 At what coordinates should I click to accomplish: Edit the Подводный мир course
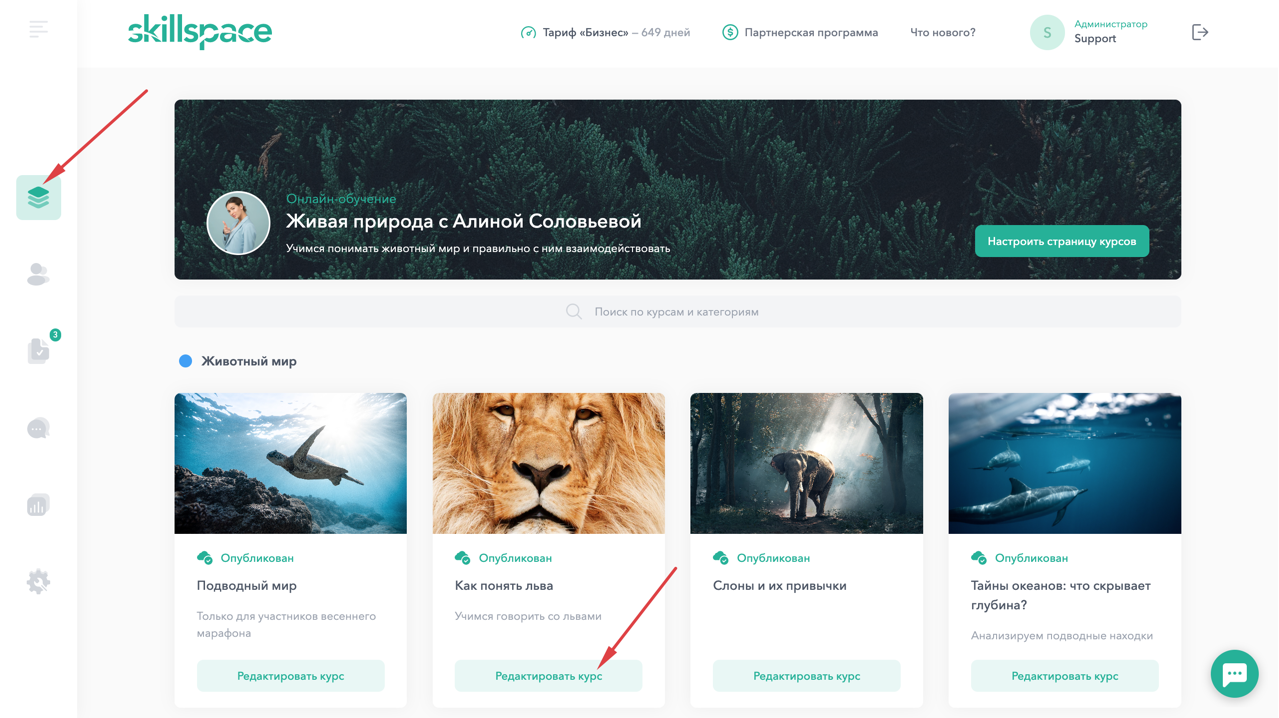click(291, 676)
